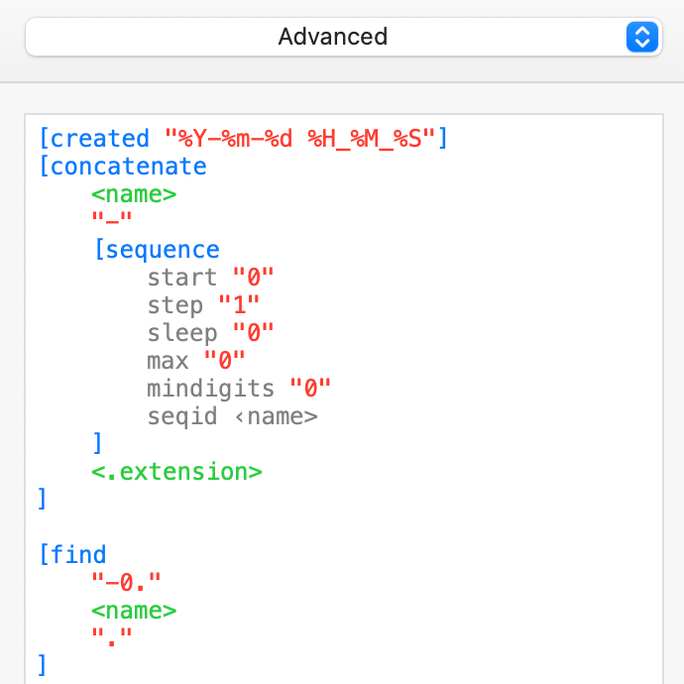Click the date format string "%Y-%m-%d %H_%M_%S"
Viewport: 684px width, 684px height.
299,138
